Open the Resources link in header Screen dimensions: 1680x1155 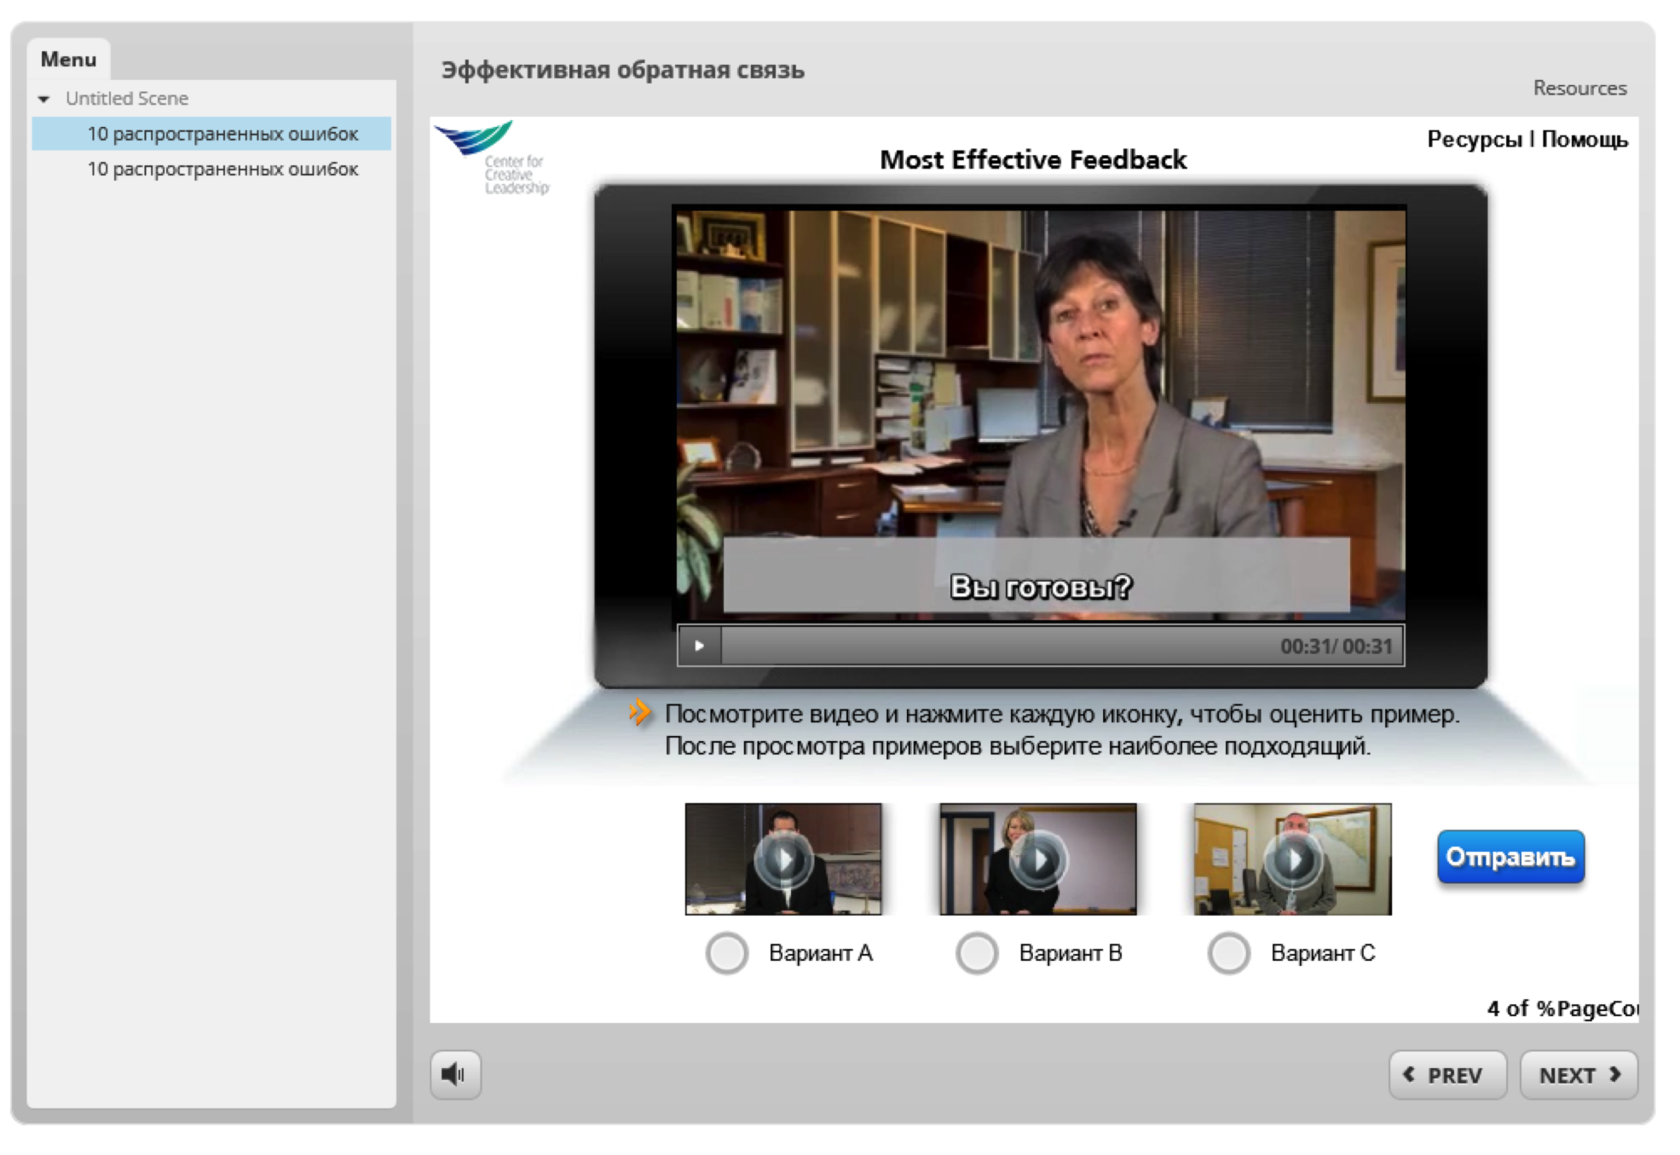(x=1580, y=88)
